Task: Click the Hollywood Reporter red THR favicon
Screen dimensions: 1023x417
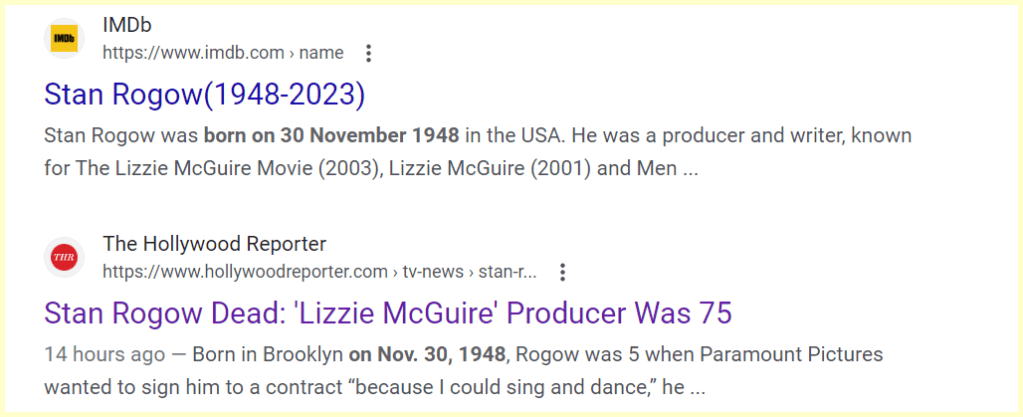Action: [65, 258]
